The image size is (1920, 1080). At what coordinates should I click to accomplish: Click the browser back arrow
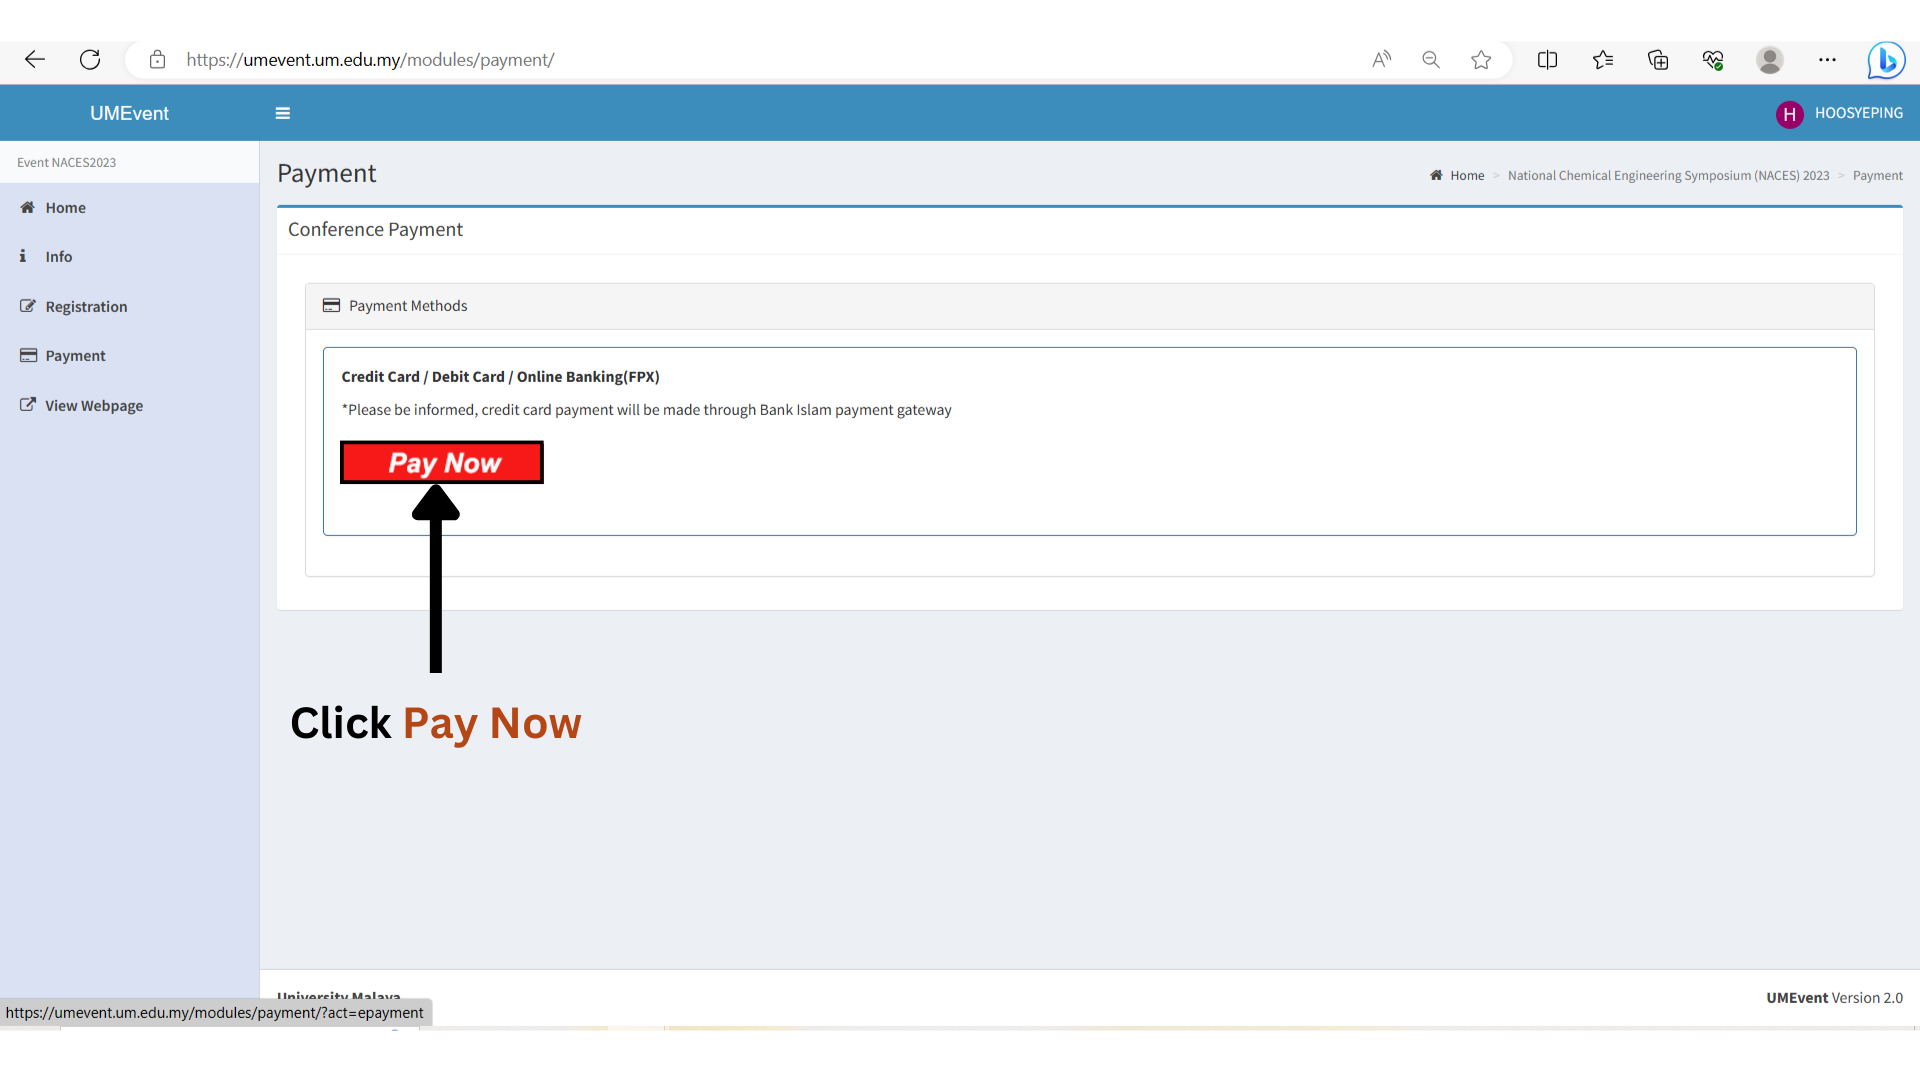coord(35,60)
